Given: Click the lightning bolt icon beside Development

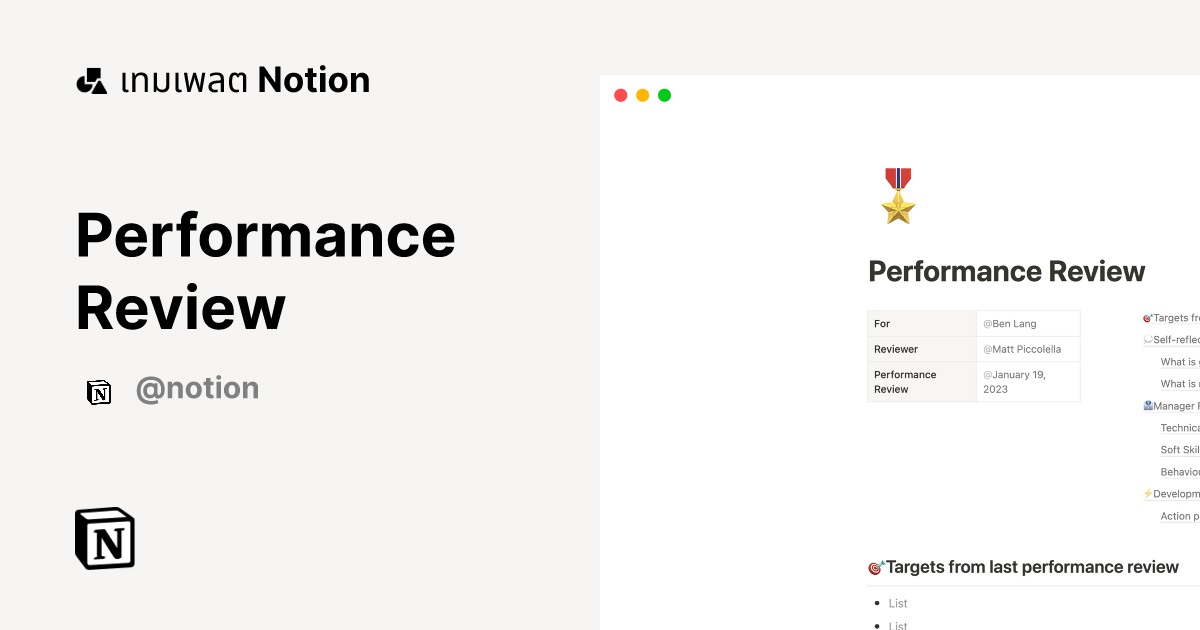Looking at the screenshot, I should [1148, 493].
